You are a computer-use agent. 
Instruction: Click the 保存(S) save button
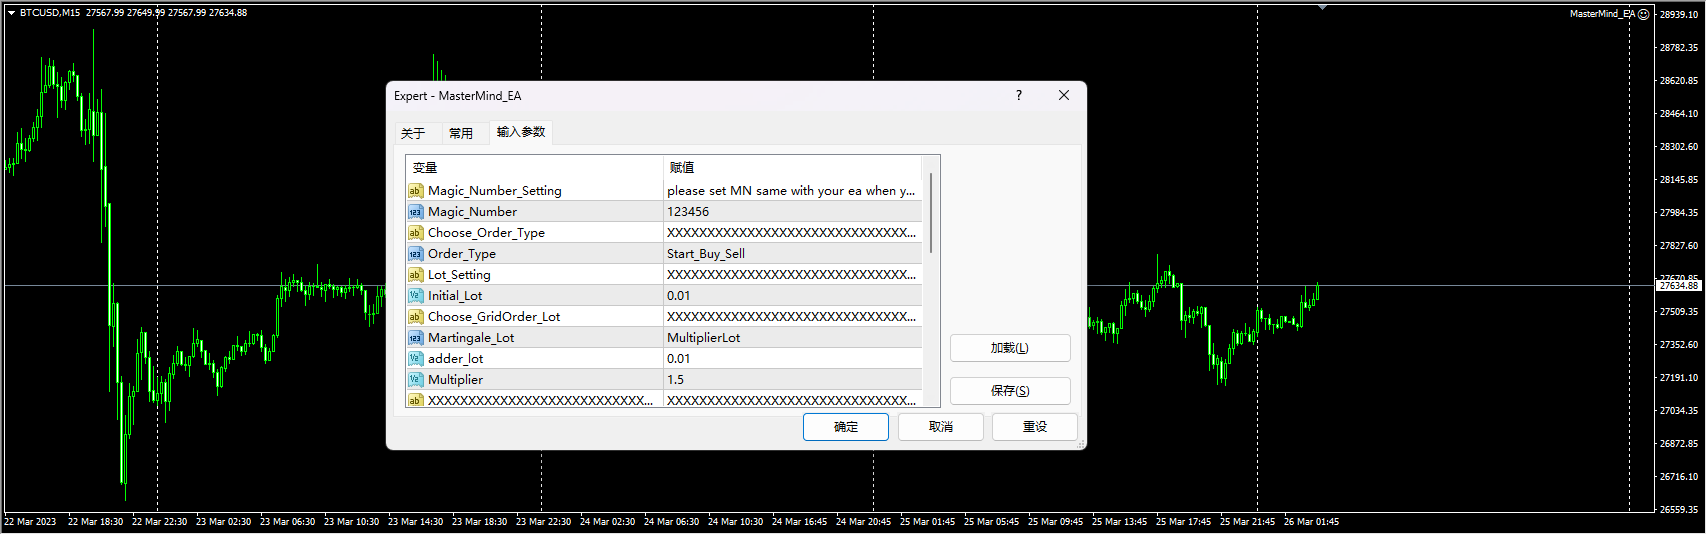[x=1010, y=391]
